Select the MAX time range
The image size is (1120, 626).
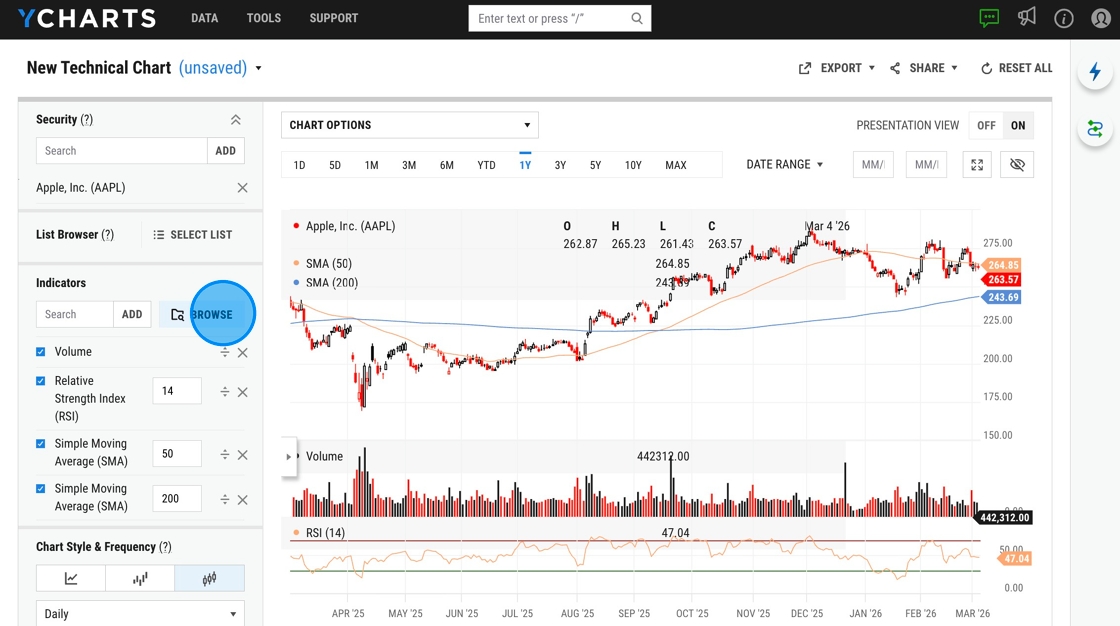click(676, 165)
